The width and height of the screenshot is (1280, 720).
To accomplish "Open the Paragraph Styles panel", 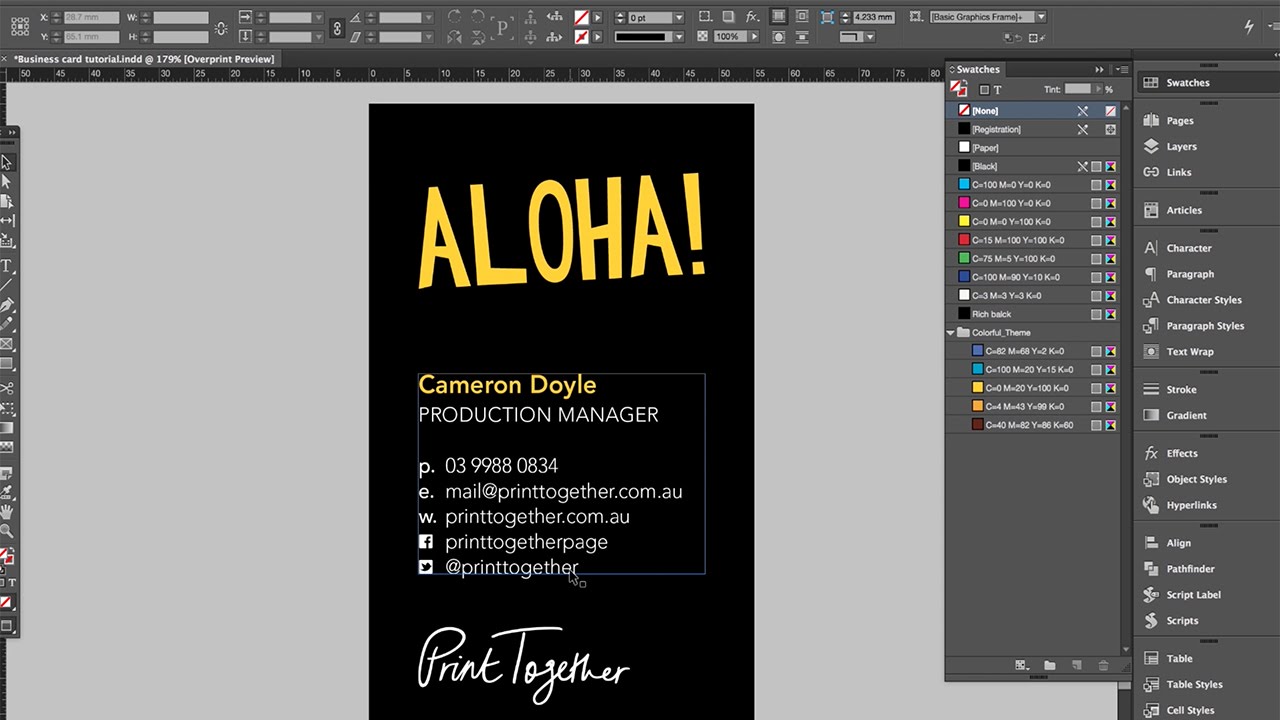I will (1205, 326).
